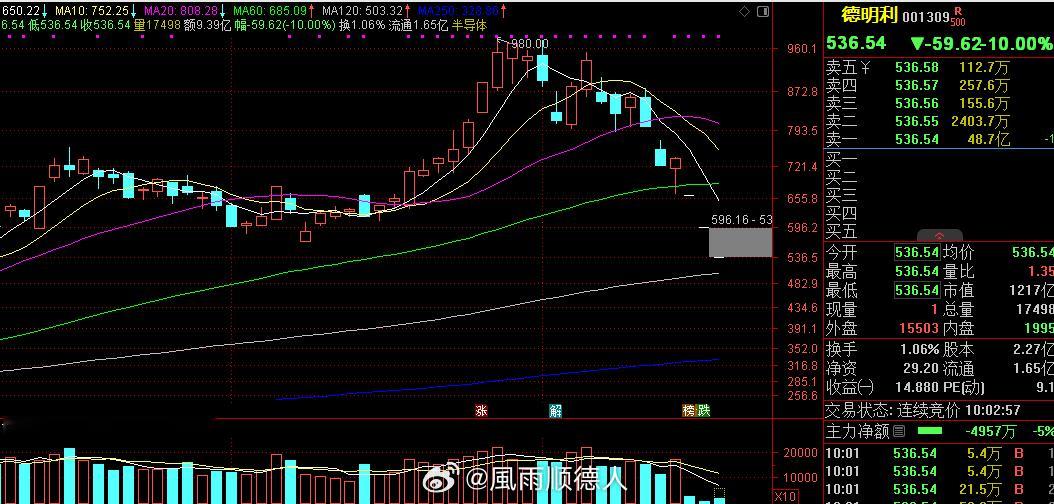
Task: Click the 21.5万 trade tick row
Action: 939,490
